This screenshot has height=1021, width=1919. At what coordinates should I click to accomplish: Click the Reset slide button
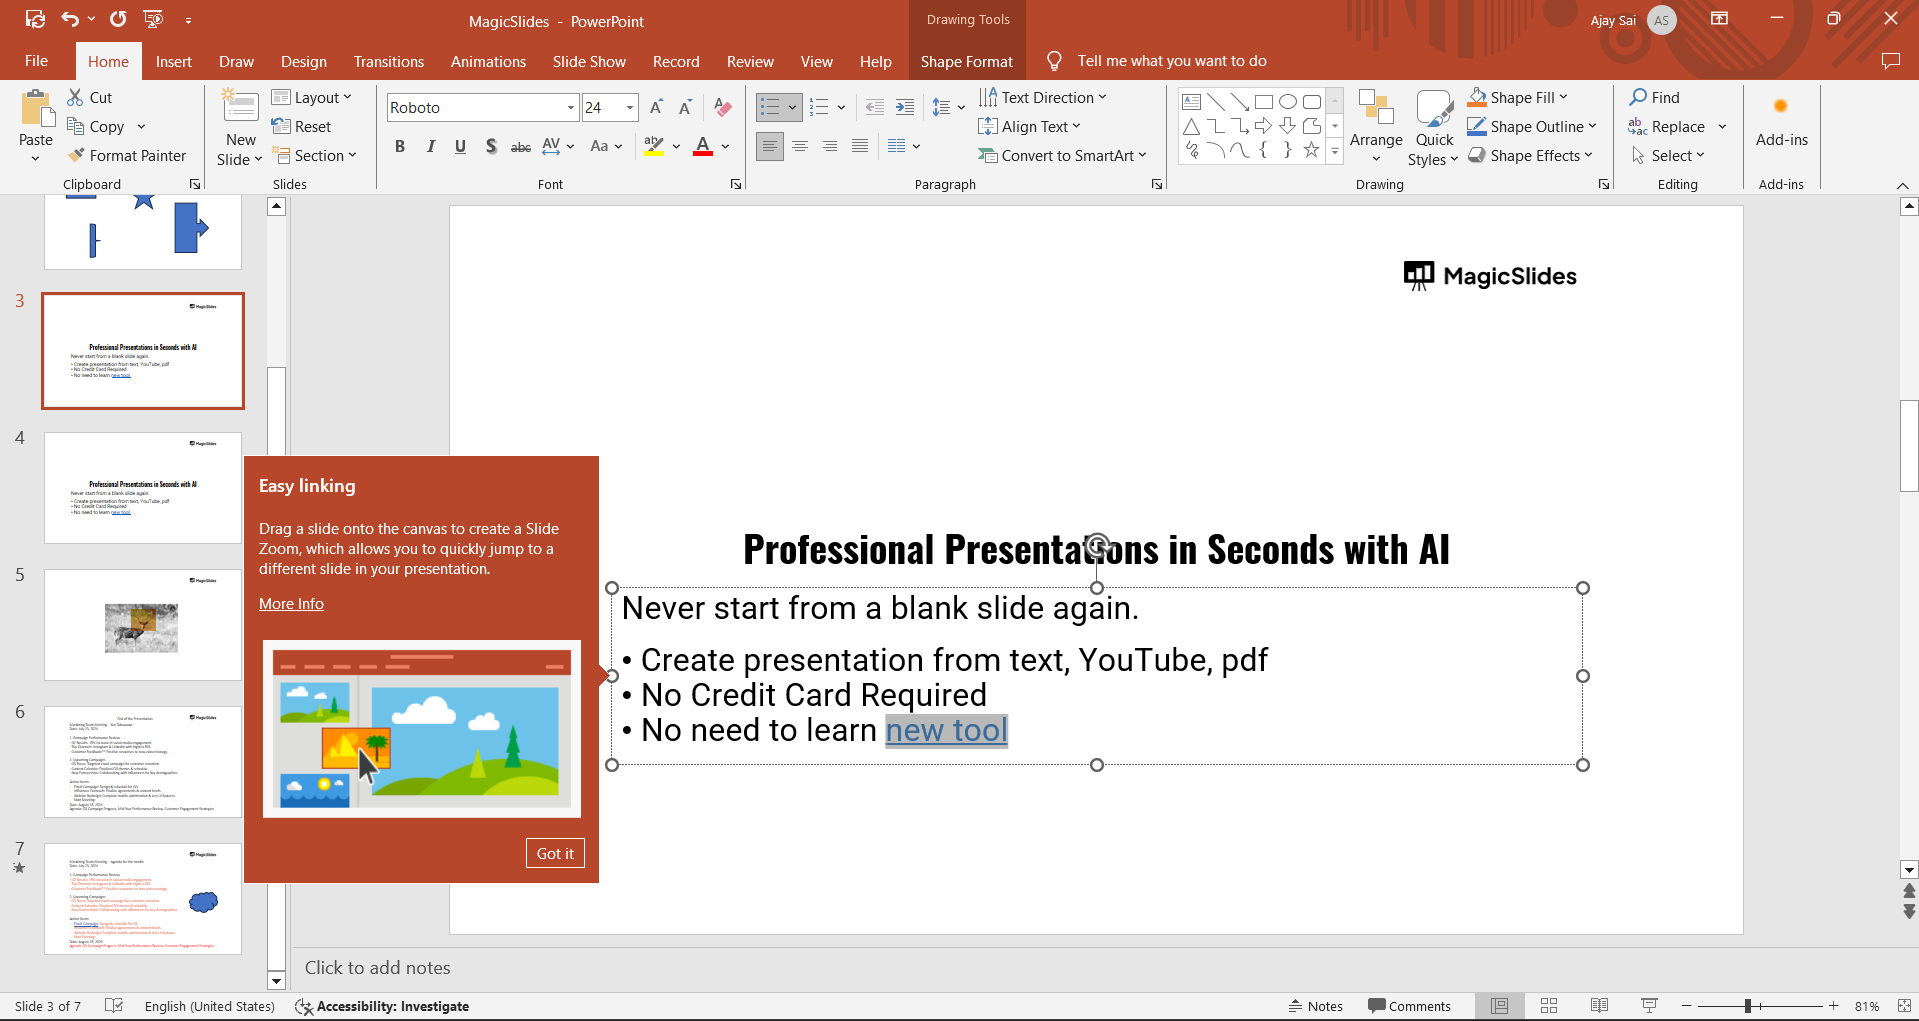click(x=302, y=126)
